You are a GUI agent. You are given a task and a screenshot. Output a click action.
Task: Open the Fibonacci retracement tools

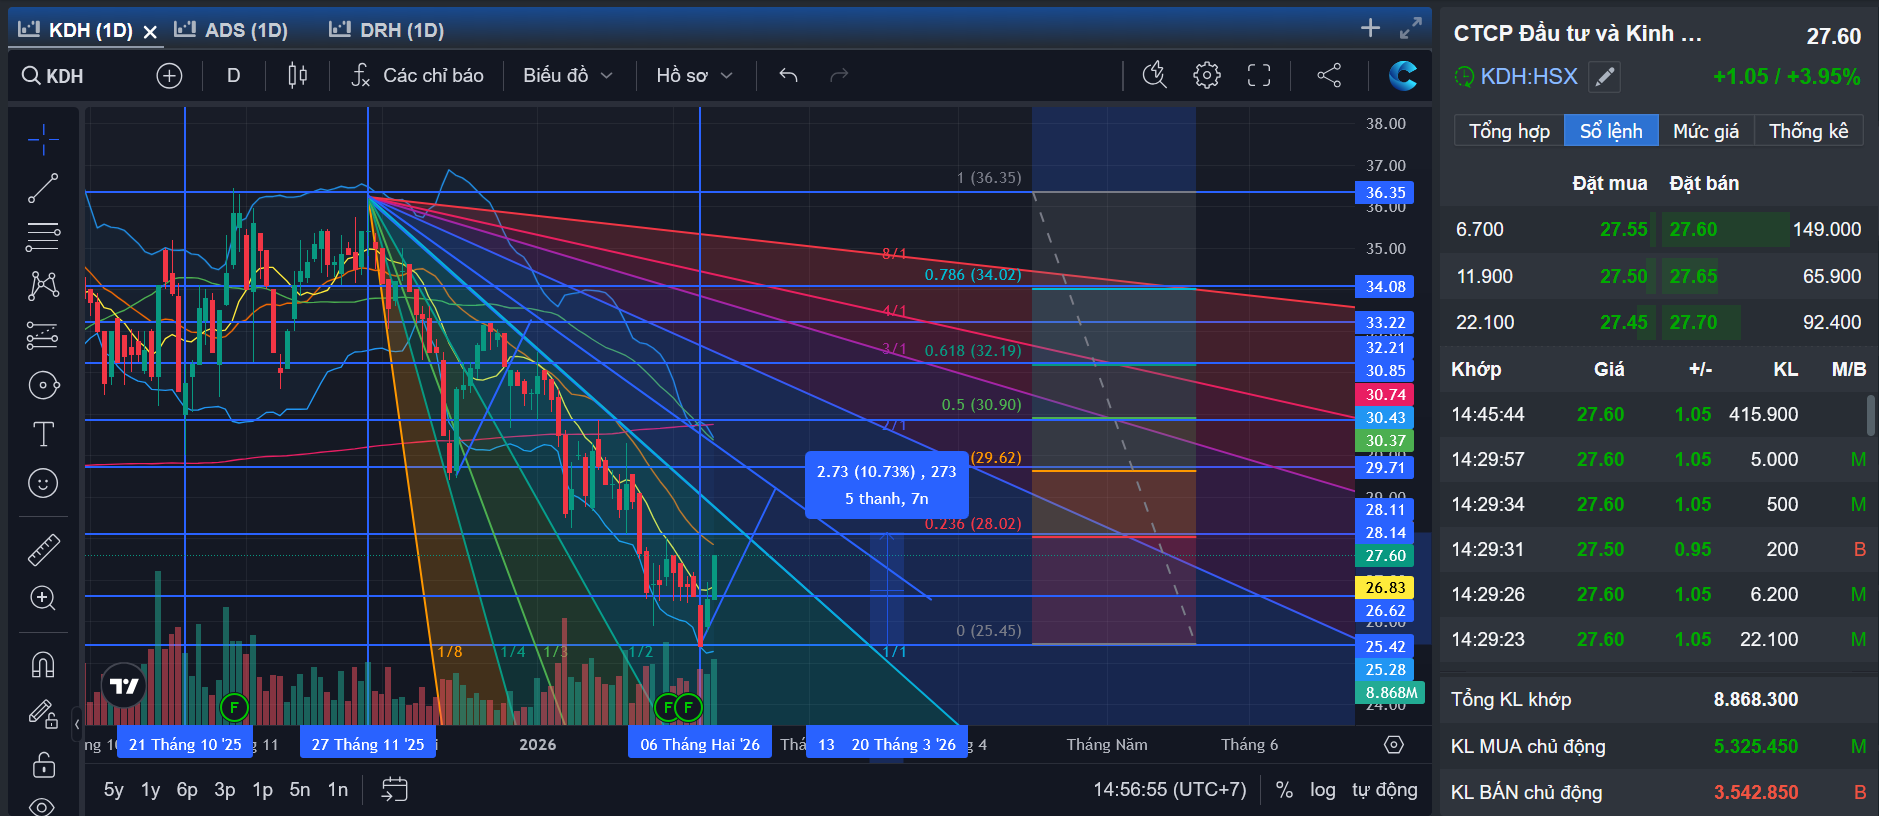pos(43,237)
